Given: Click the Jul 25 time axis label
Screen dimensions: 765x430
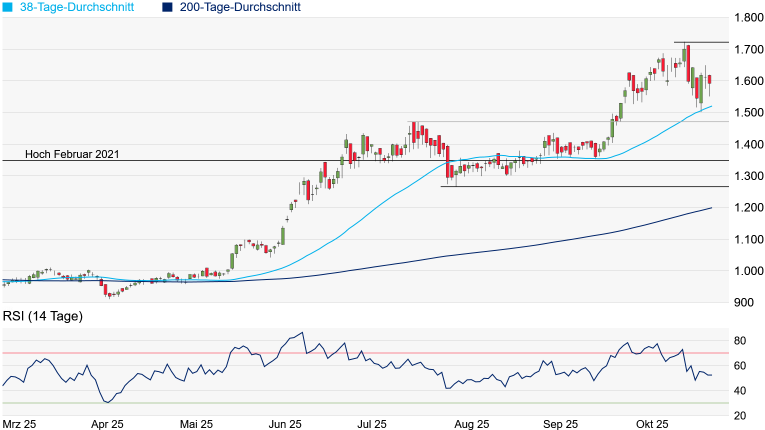Looking at the screenshot, I should point(371,424).
